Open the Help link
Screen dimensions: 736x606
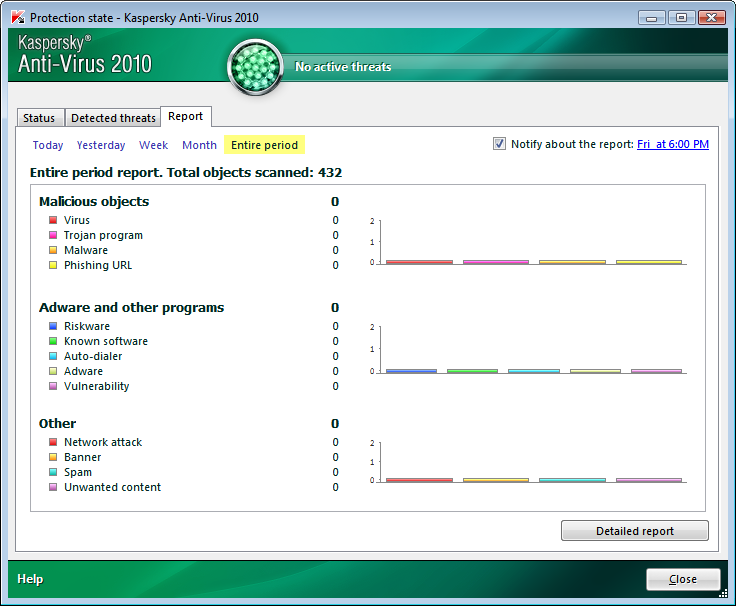(x=30, y=579)
